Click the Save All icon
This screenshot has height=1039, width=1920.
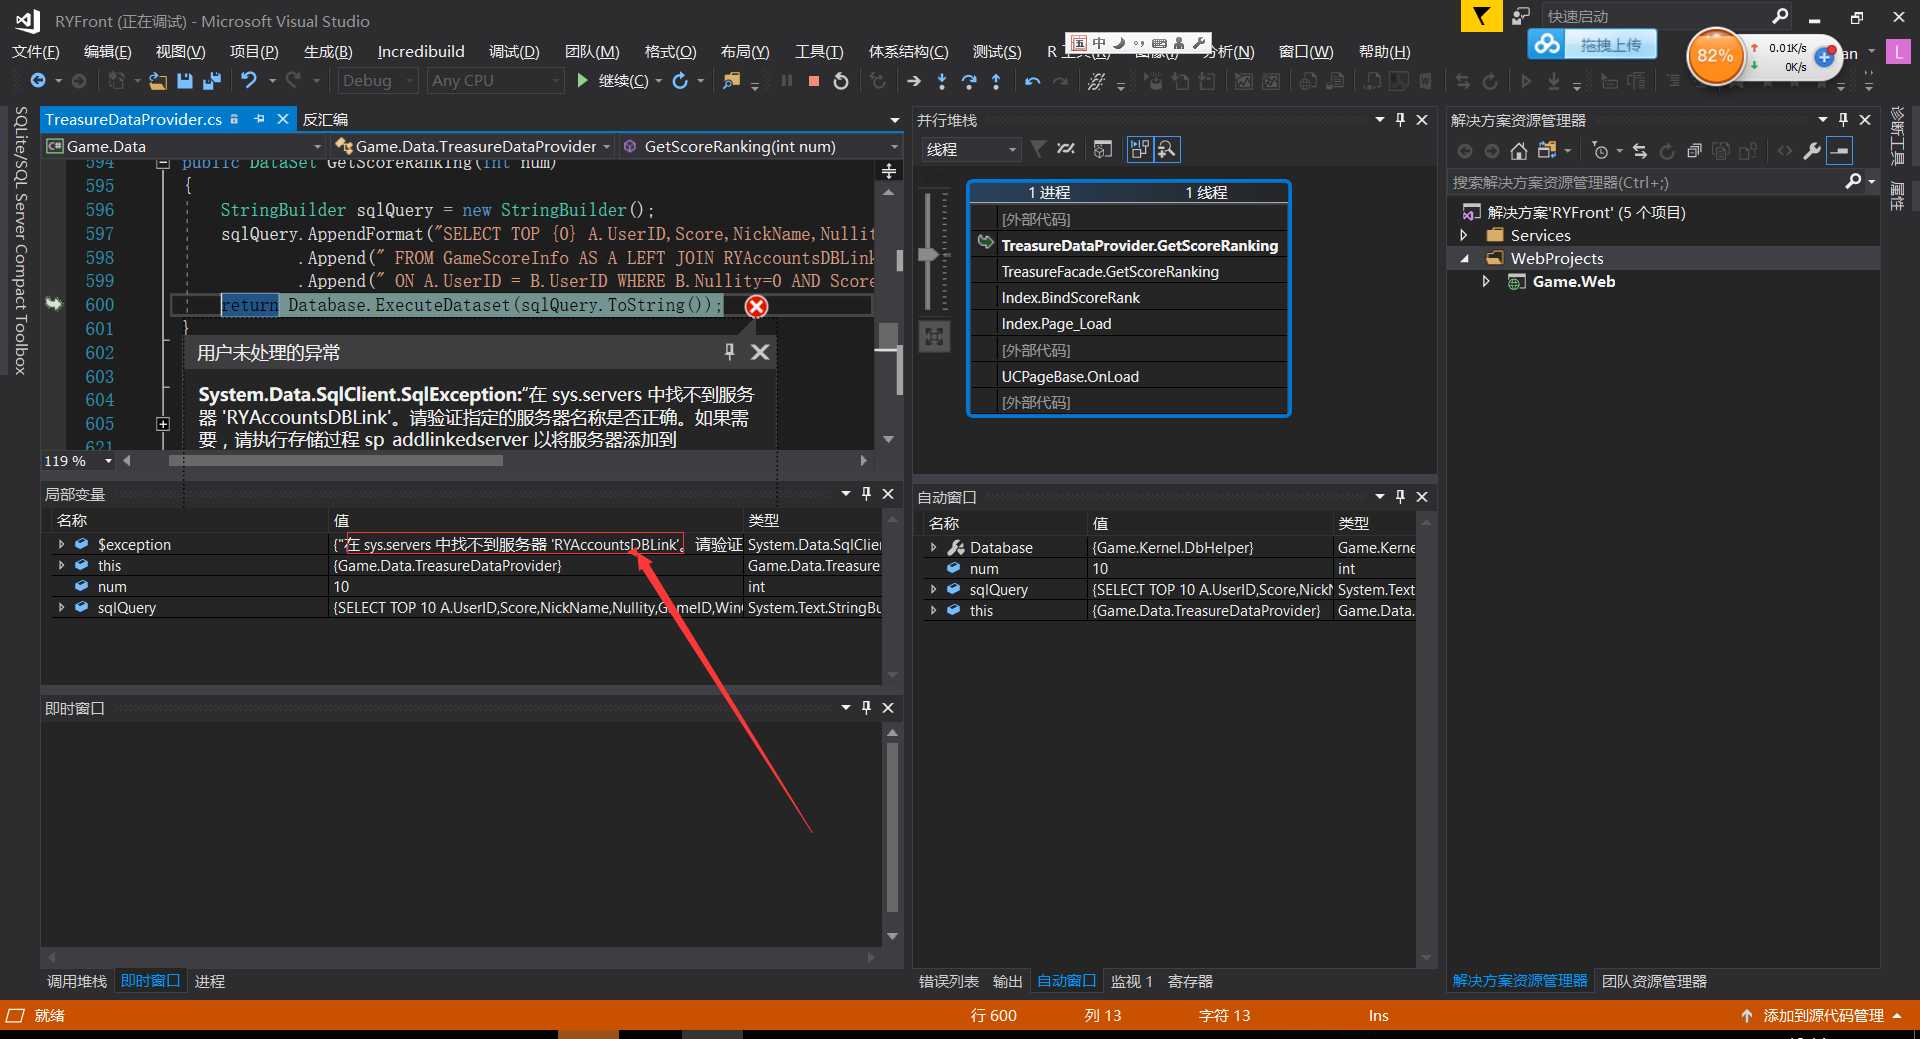pos(212,81)
